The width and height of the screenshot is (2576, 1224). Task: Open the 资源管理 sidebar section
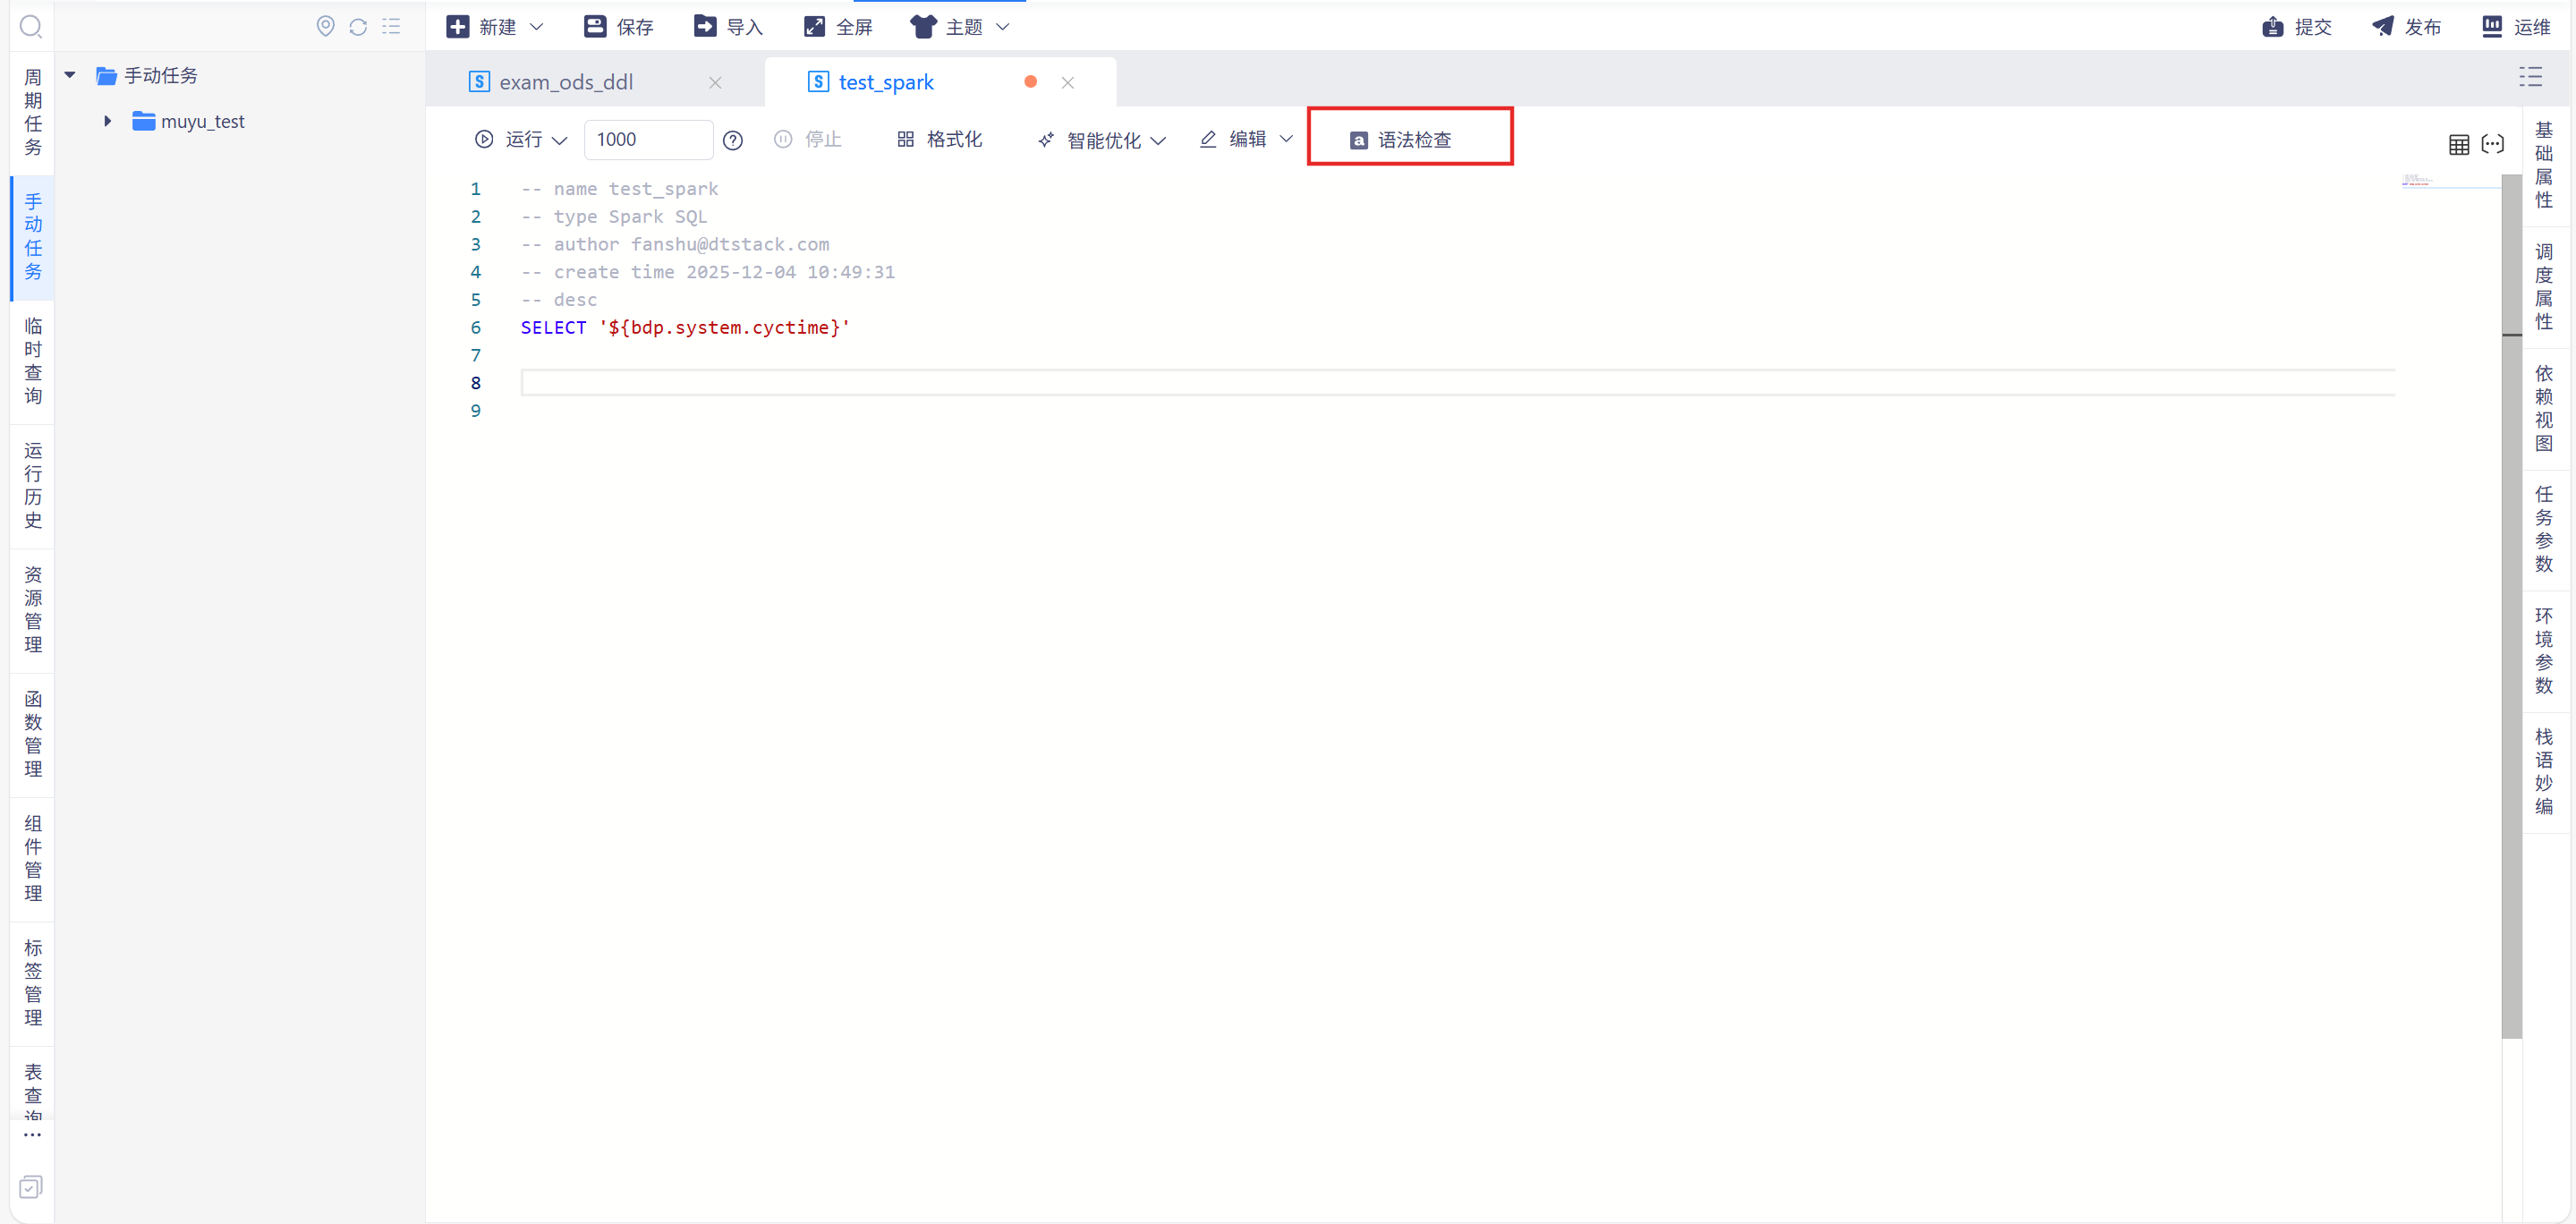[x=33, y=610]
